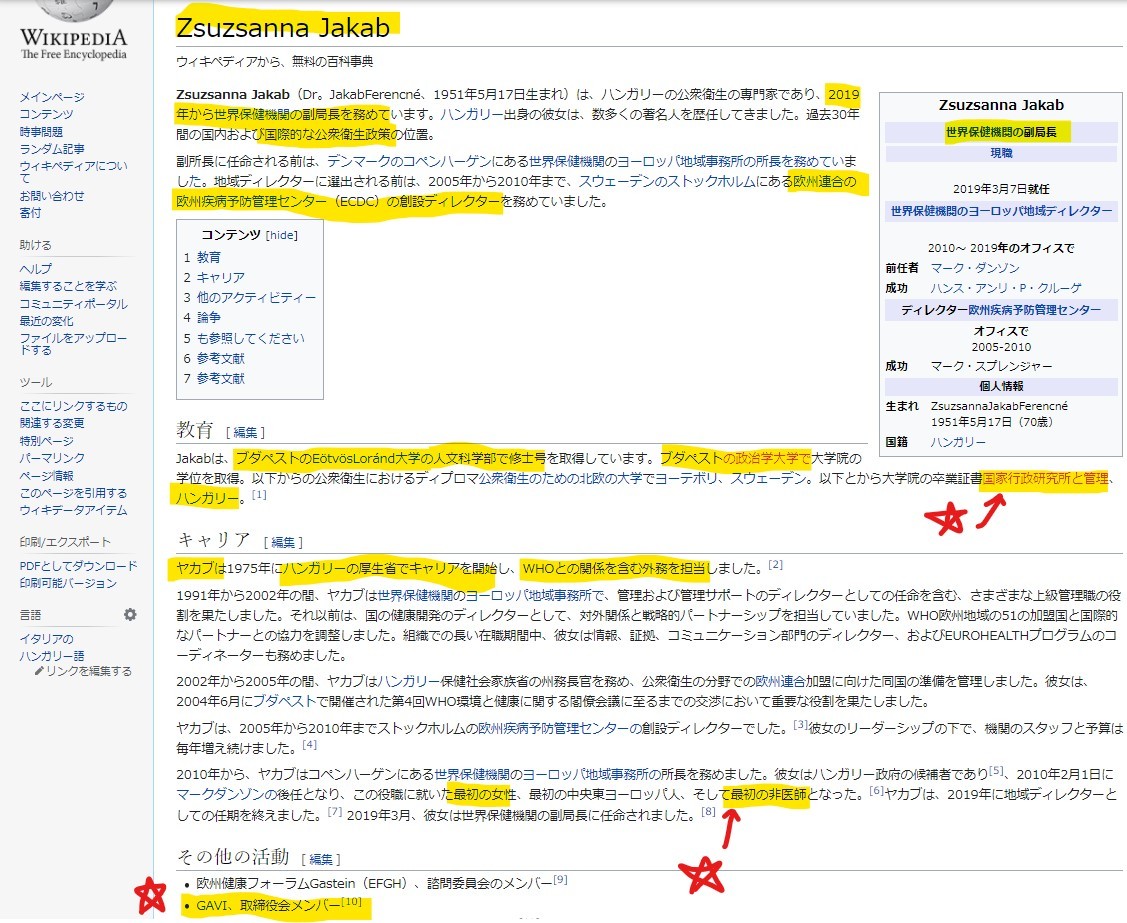This screenshot has width=1127, height=923.
Task: Click ハンガリー nationality link in infobox
Action: (x=958, y=442)
